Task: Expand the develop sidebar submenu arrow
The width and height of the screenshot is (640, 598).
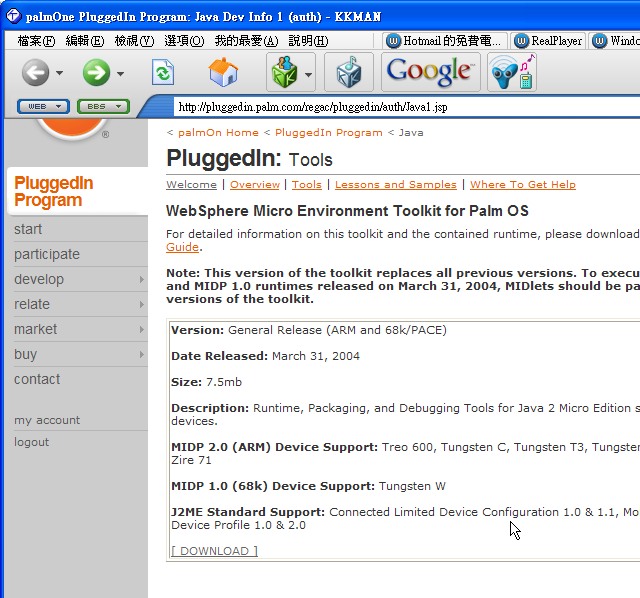Action: pyautogui.click(x=142, y=279)
